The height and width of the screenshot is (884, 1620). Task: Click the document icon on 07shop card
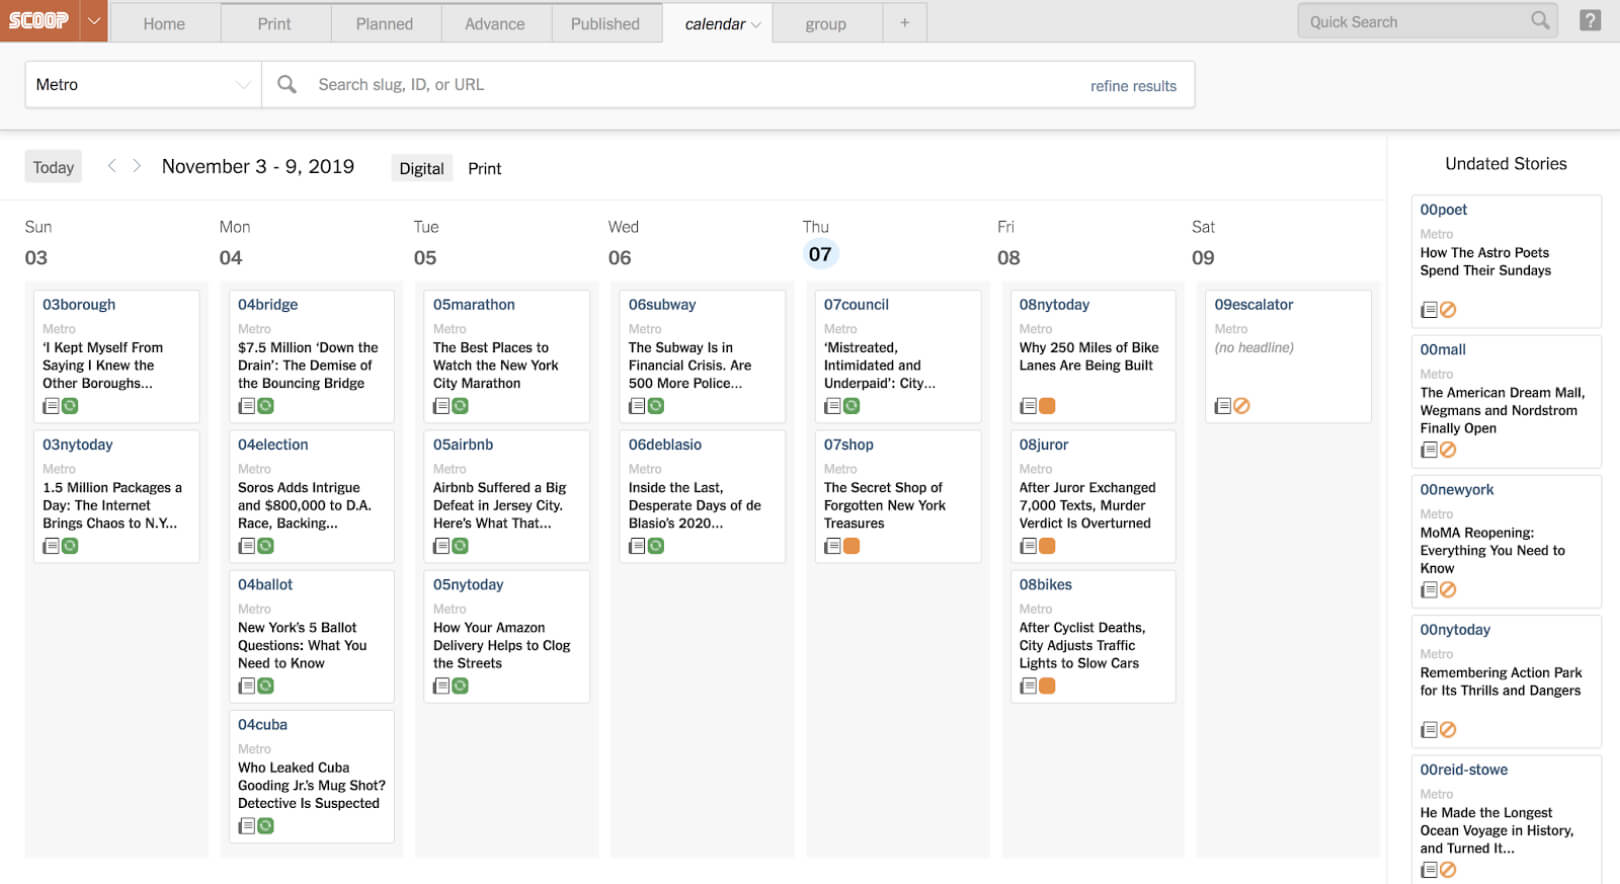pyautogui.click(x=832, y=546)
